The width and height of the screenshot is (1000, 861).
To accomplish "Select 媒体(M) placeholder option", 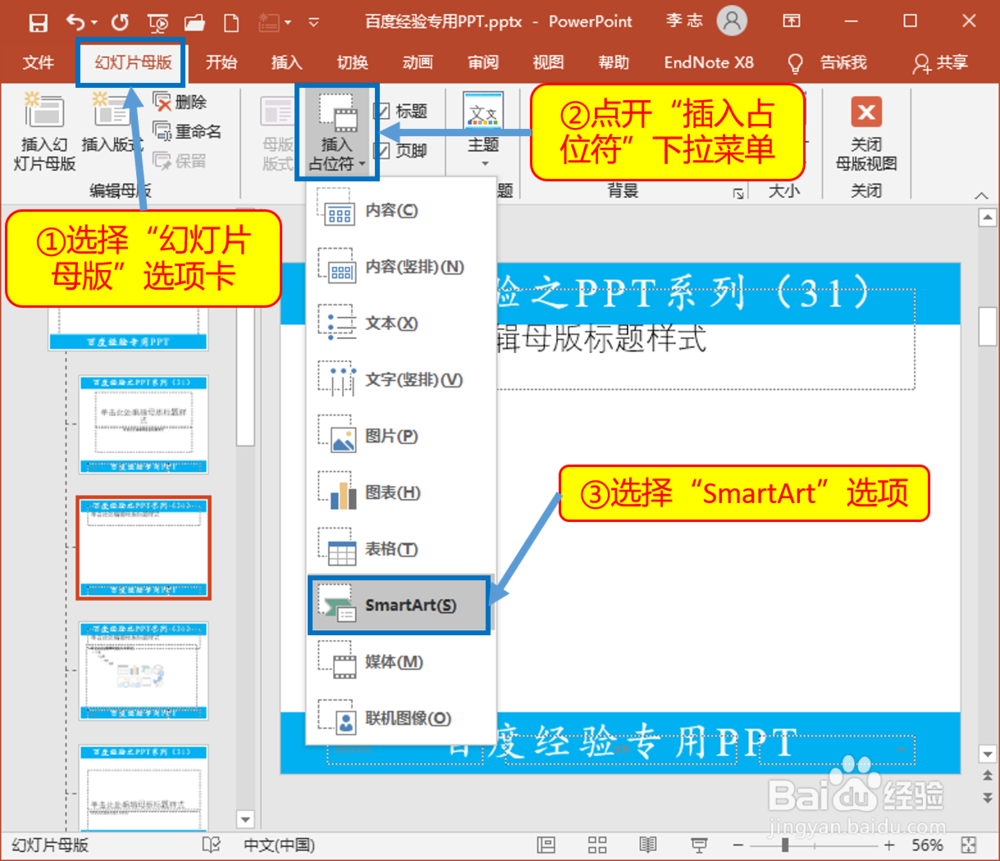I will point(401,662).
